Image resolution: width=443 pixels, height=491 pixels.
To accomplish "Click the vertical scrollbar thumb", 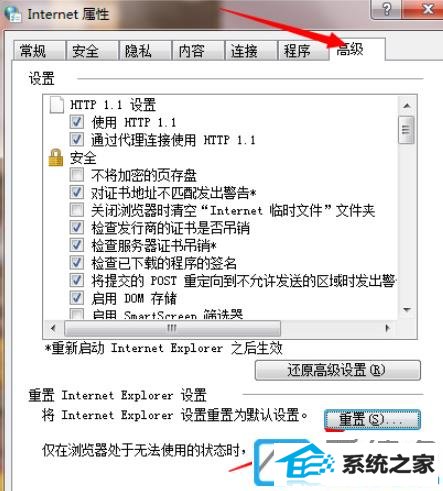I will tap(406, 130).
